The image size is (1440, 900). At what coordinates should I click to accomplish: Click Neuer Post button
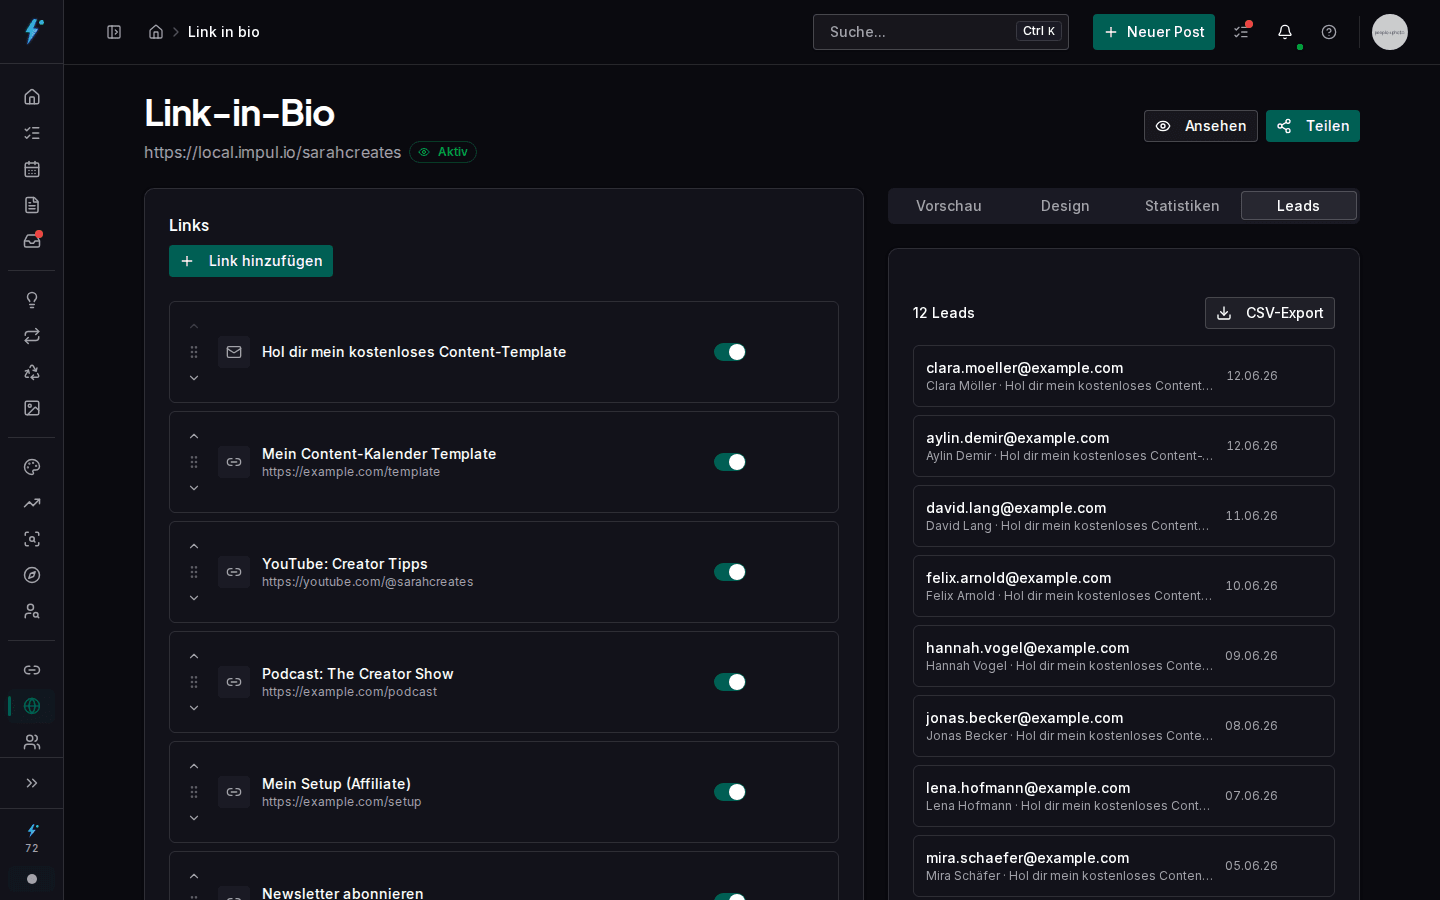(x=1154, y=32)
